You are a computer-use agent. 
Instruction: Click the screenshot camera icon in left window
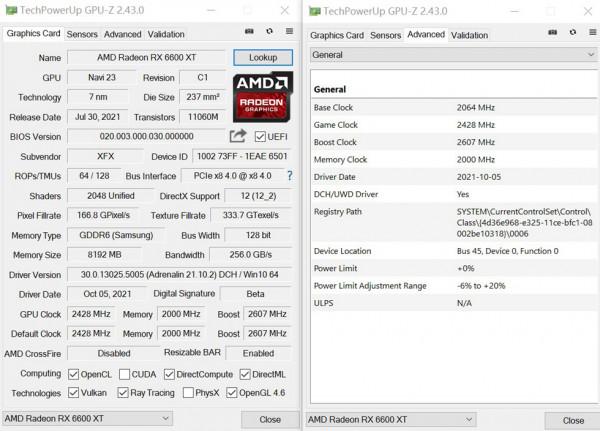tap(249, 31)
